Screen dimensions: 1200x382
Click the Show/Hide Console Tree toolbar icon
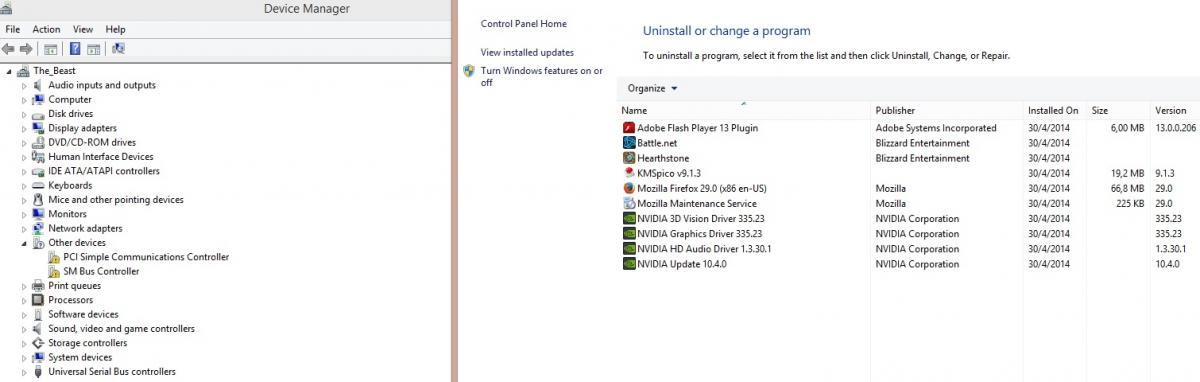tap(50, 48)
